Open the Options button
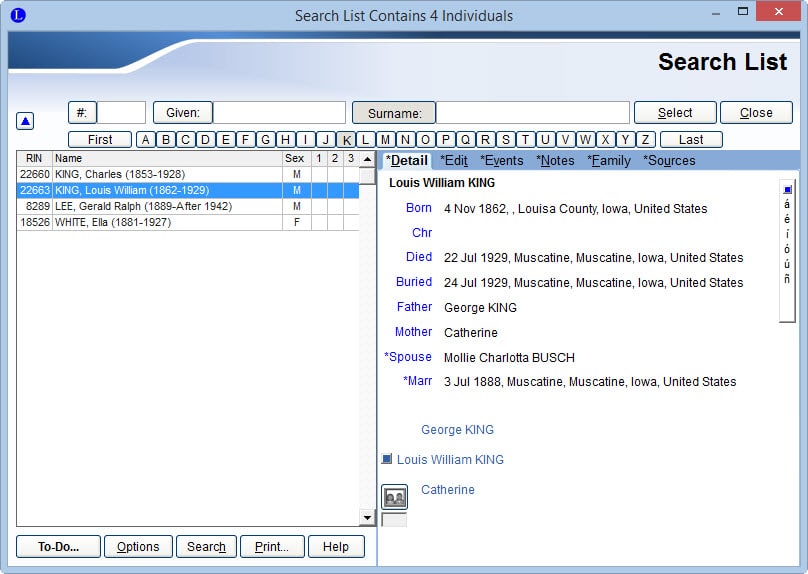This screenshot has height=574, width=808. coord(138,547)
